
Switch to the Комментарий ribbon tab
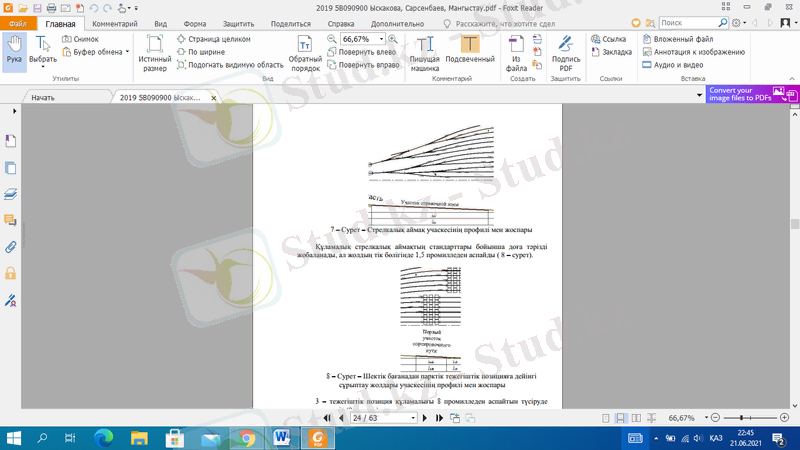pos(115,23)
